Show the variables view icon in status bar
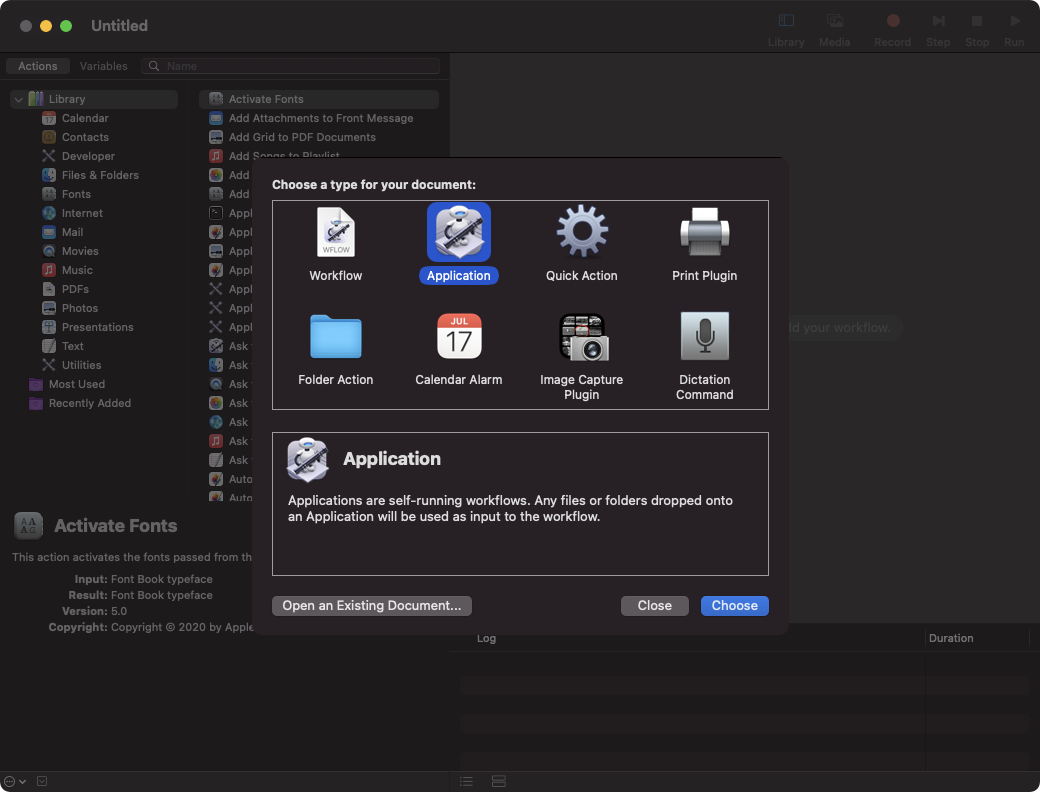This screenshot has height=792, width=1040. pyautogui.click(x=499, y=781)
